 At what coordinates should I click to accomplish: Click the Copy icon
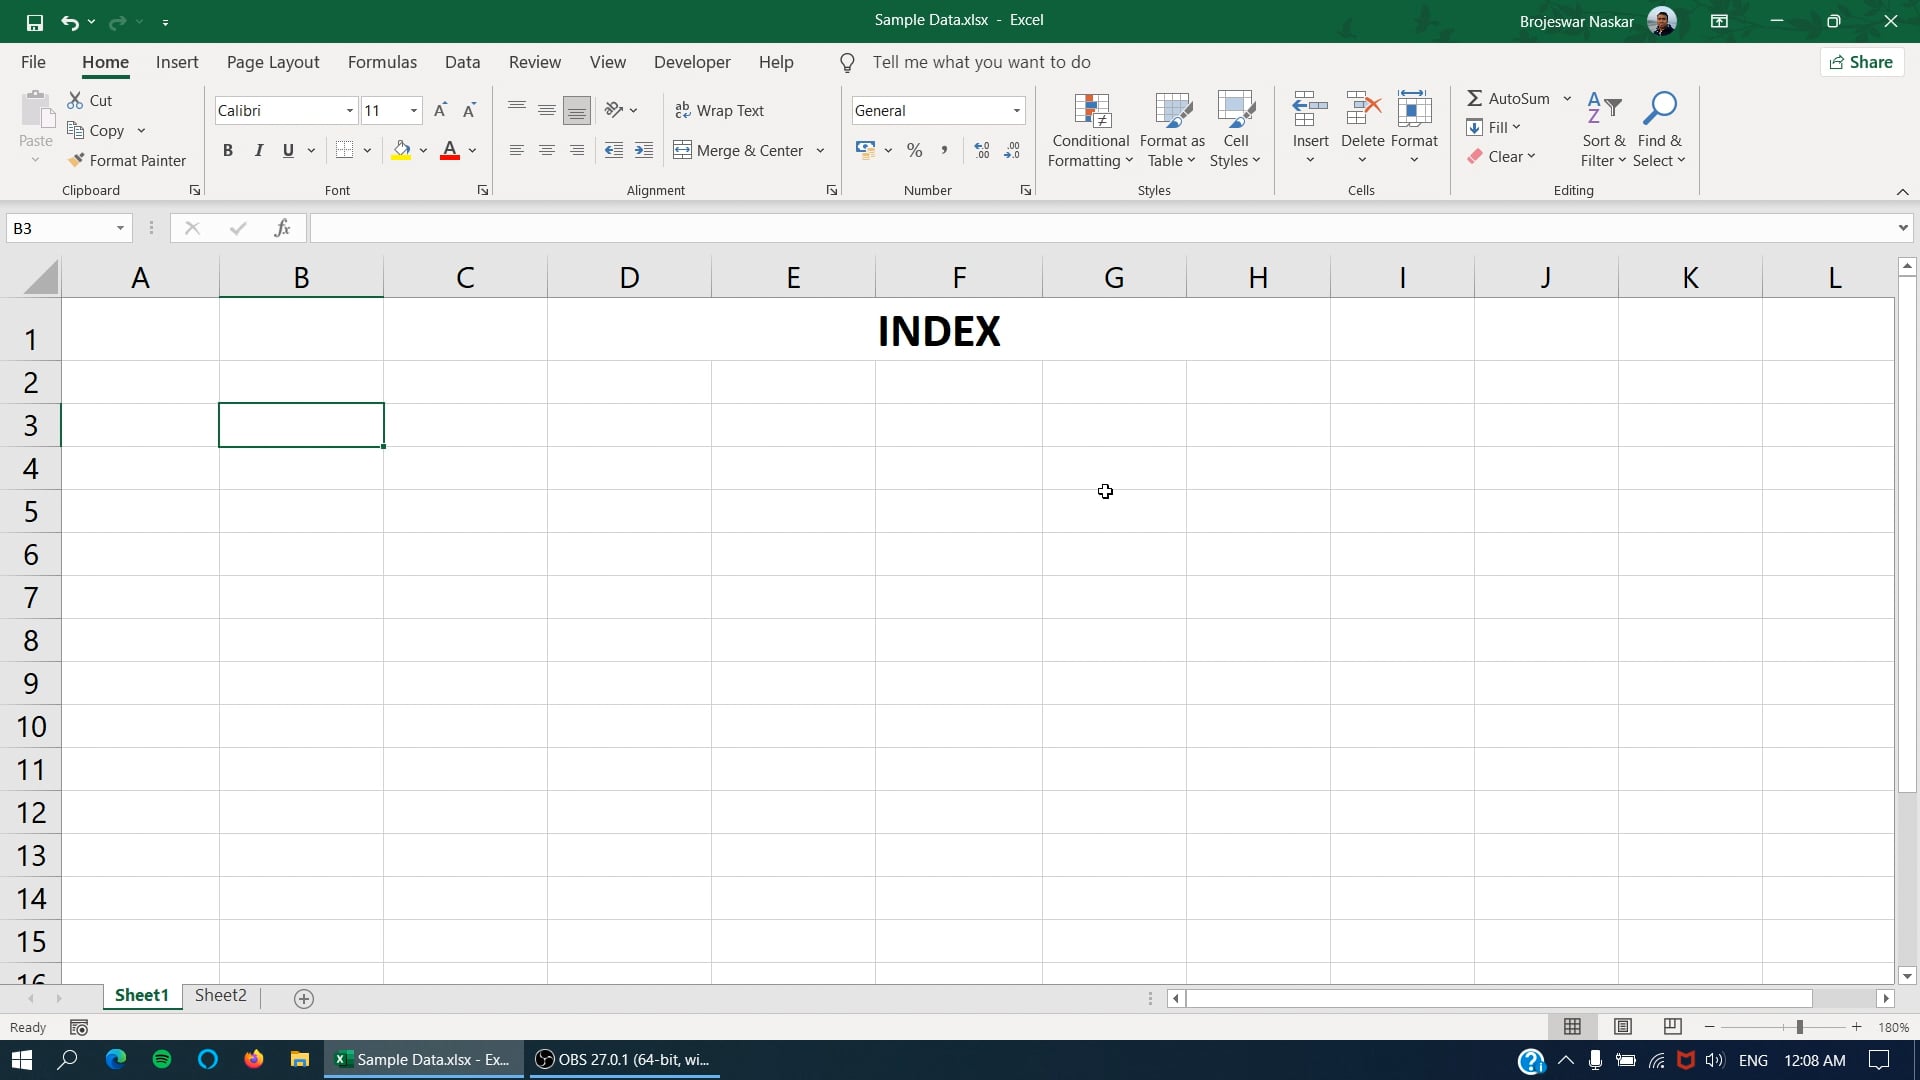75,130
